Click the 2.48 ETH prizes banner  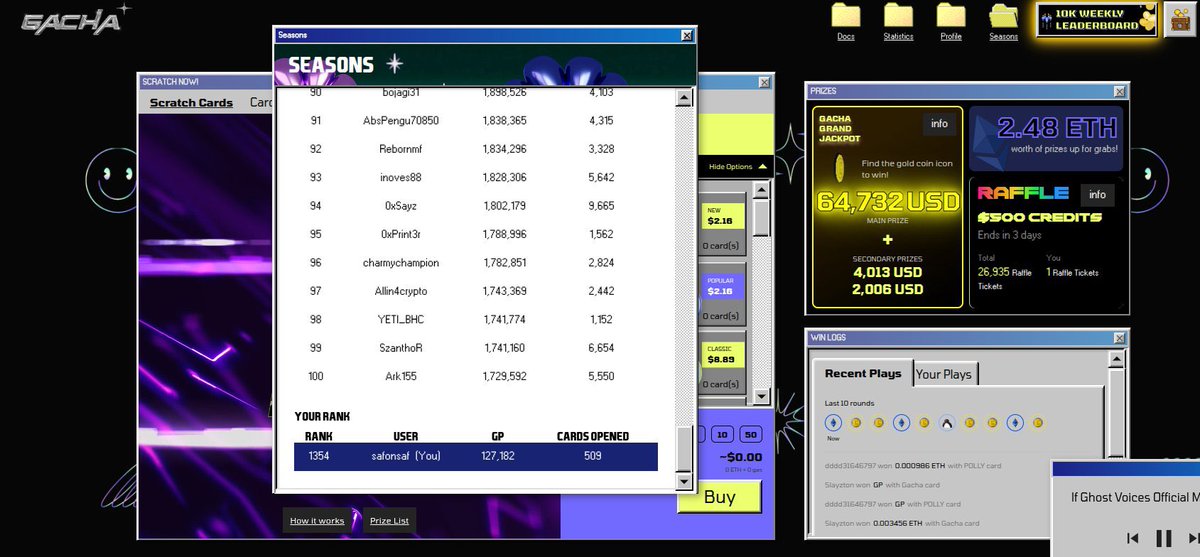(x=1045, y=138)
